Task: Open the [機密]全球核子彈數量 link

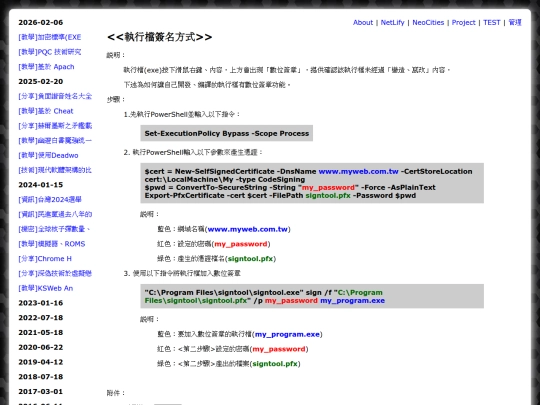Action: pos(54,229)
